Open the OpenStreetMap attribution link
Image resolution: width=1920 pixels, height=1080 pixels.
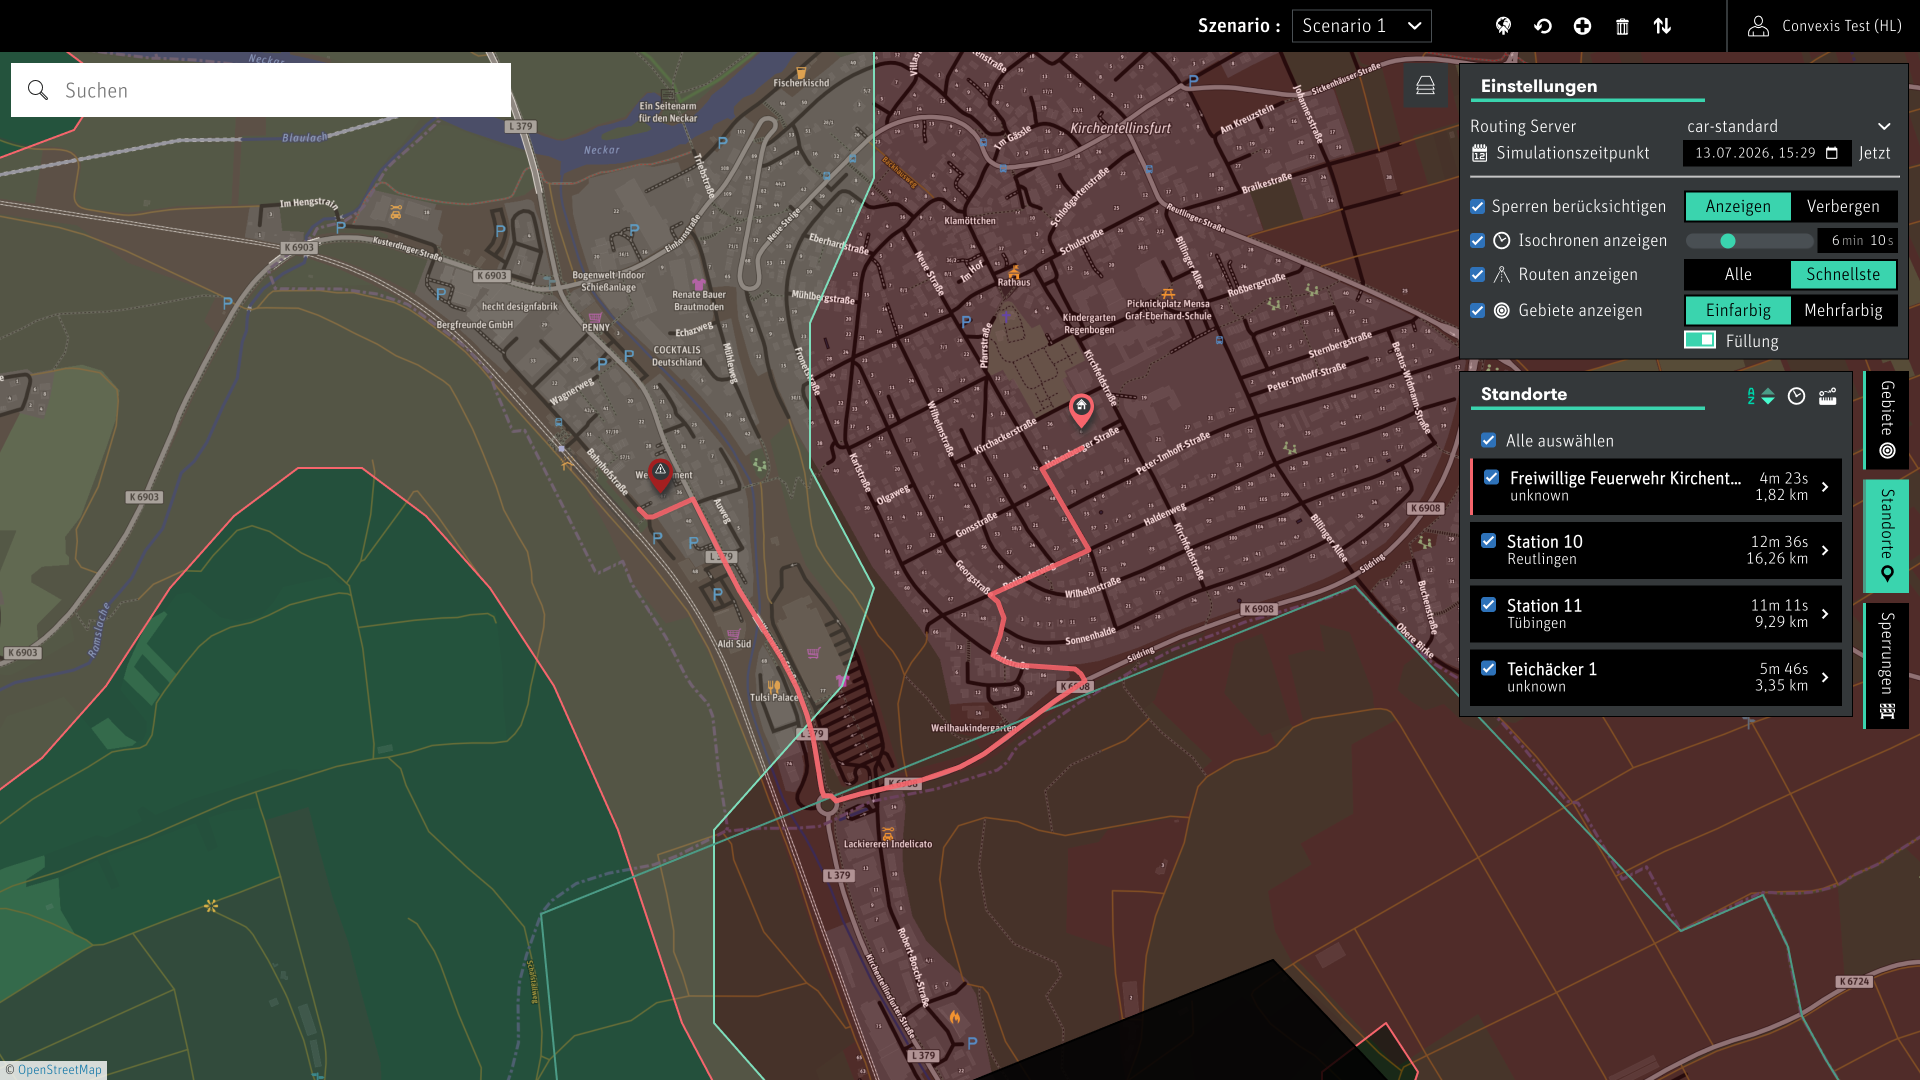pos(60,1070)
